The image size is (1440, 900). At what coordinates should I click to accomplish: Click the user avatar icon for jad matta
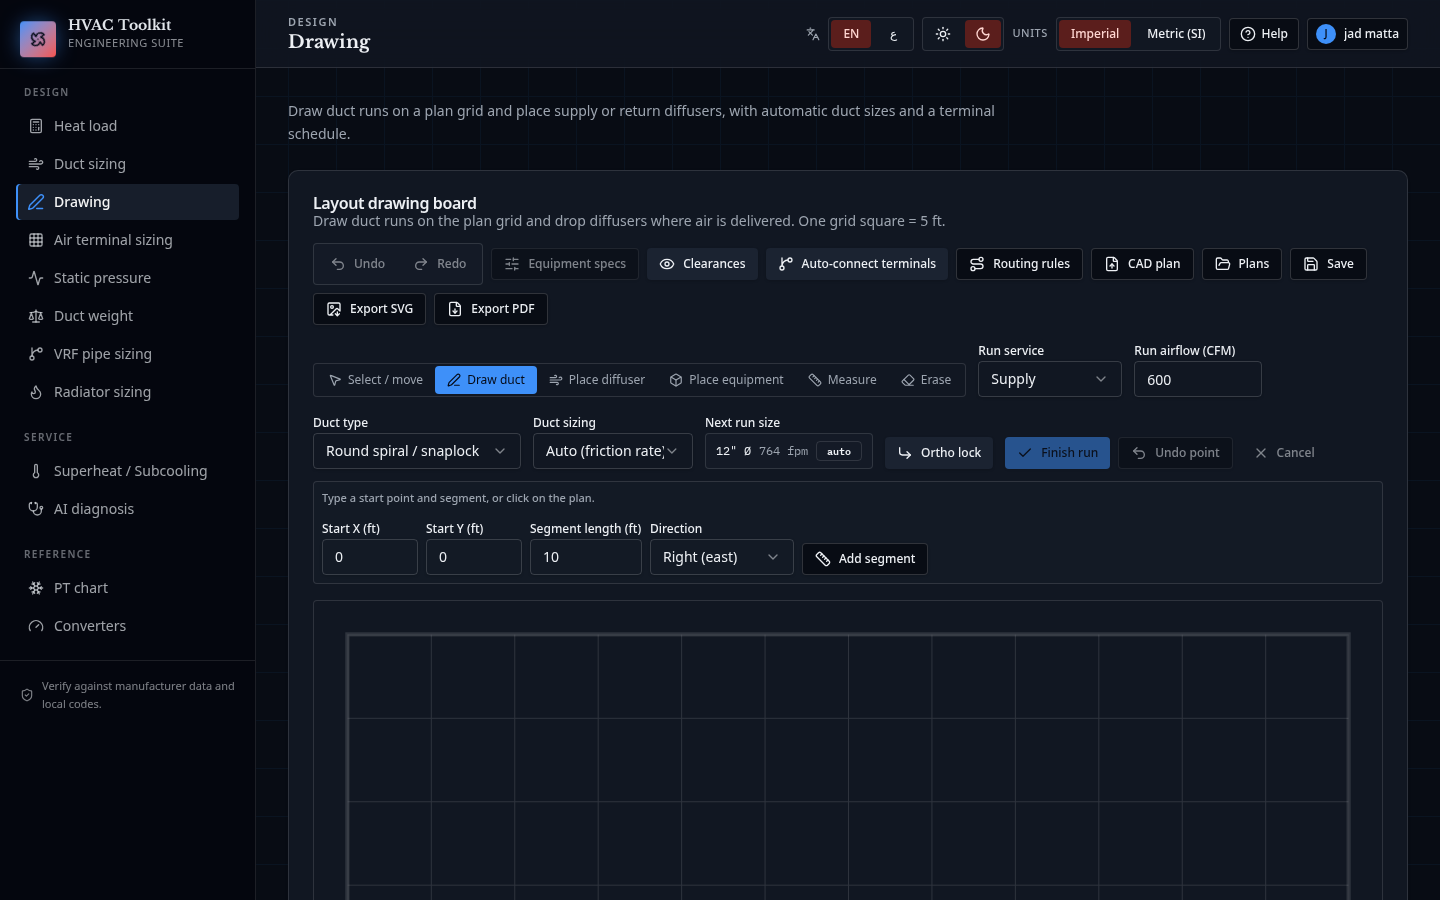[1326, 34]
